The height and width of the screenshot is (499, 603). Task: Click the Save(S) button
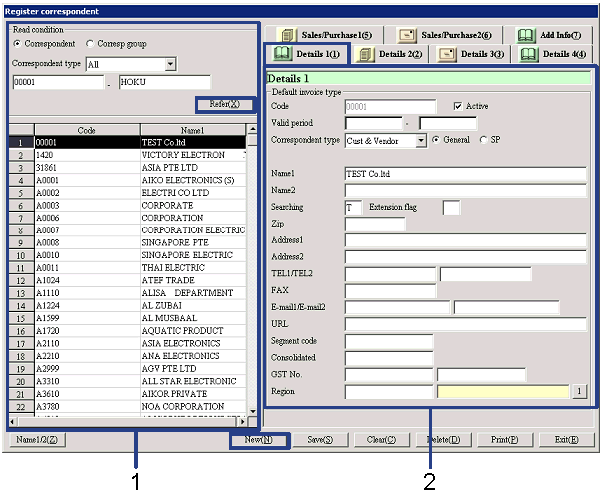(320, 440)
